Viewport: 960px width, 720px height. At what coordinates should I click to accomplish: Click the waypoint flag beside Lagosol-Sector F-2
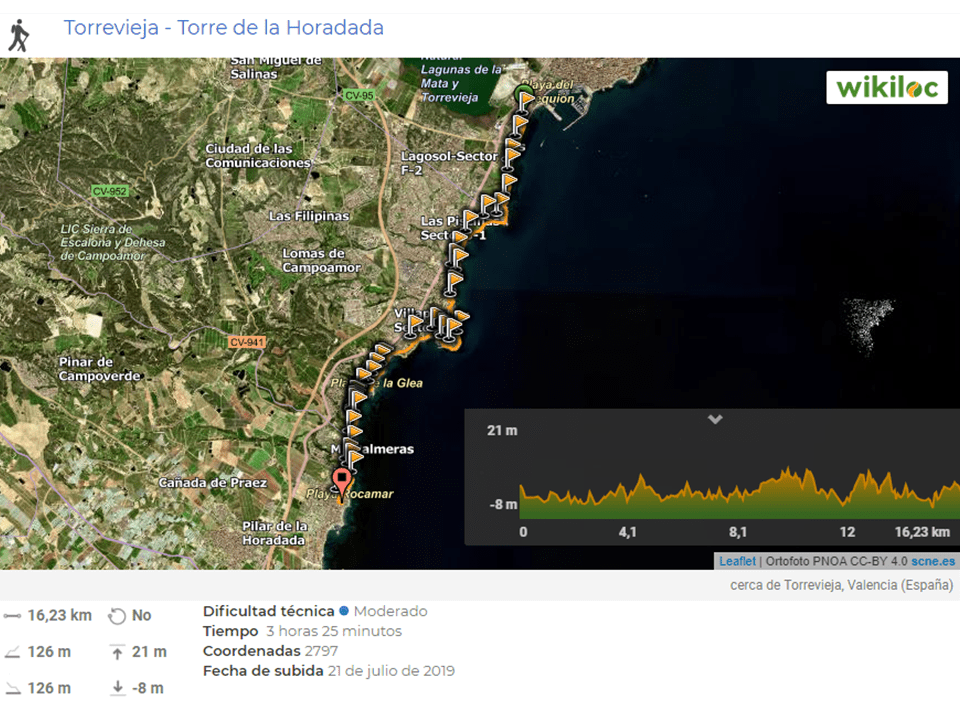coord(512,153)
